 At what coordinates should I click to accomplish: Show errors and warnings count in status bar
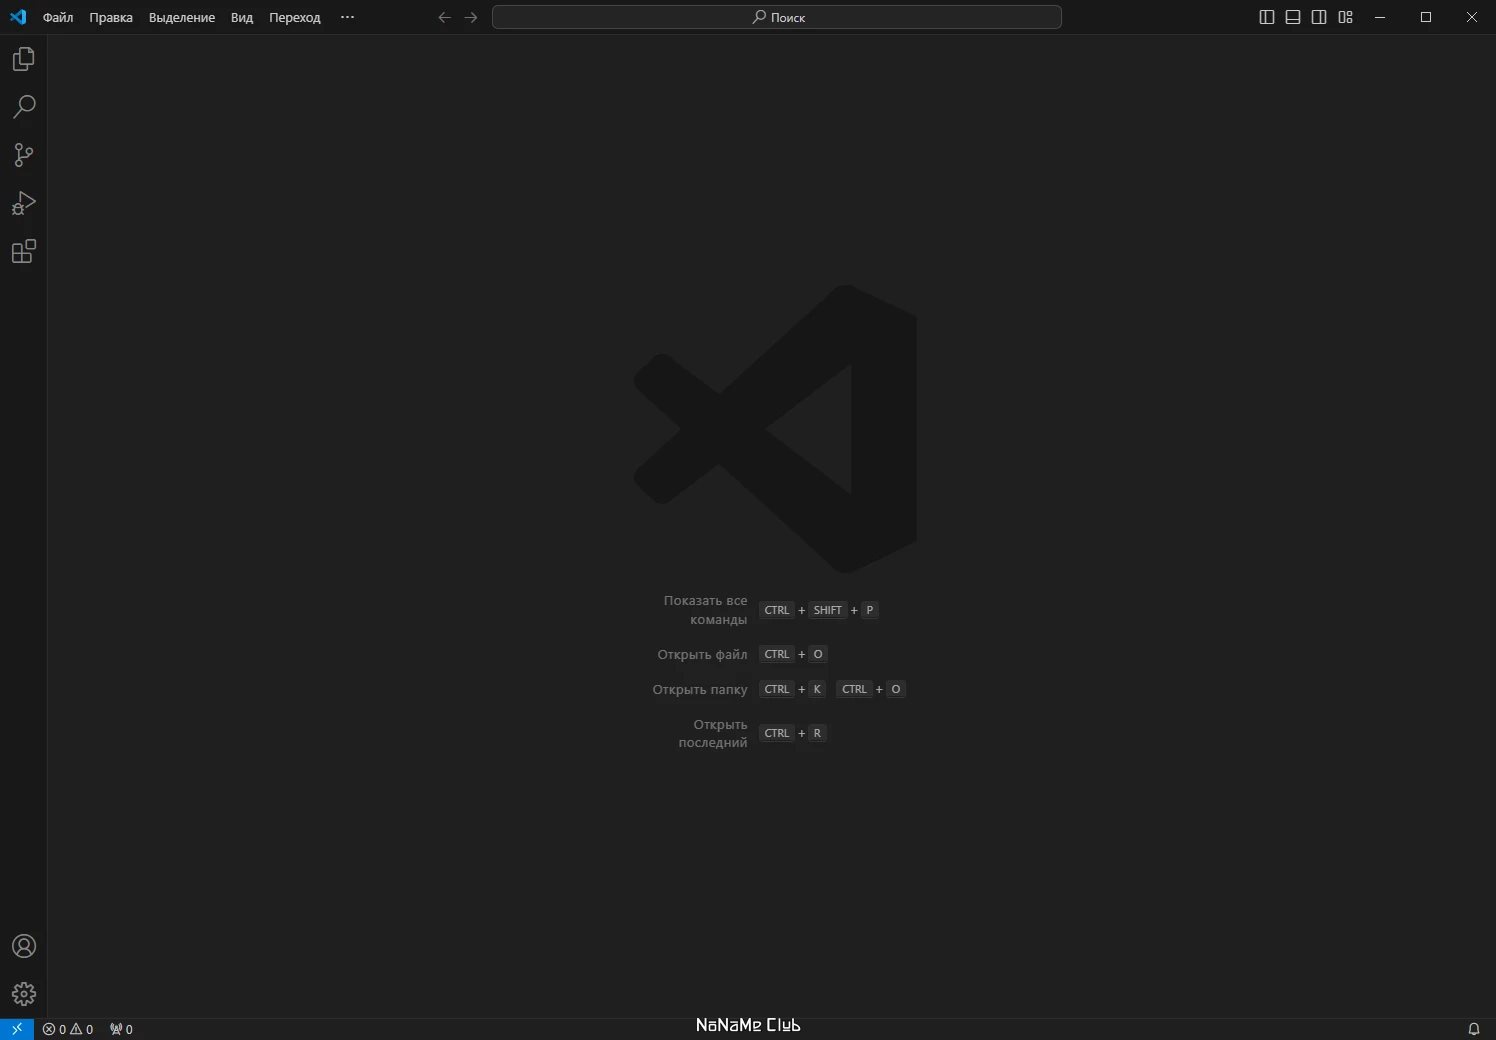[x=68, y=1029]
